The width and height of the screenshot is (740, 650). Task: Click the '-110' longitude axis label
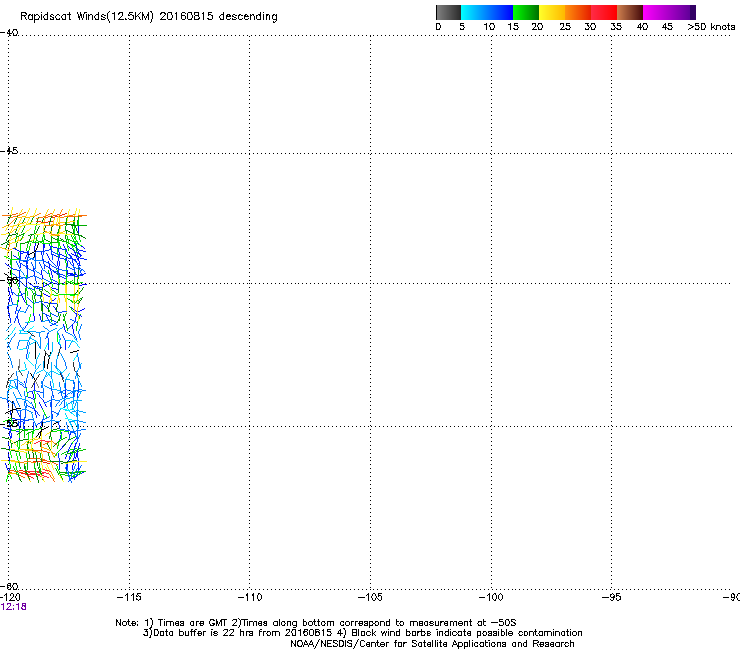coord(250,598)
